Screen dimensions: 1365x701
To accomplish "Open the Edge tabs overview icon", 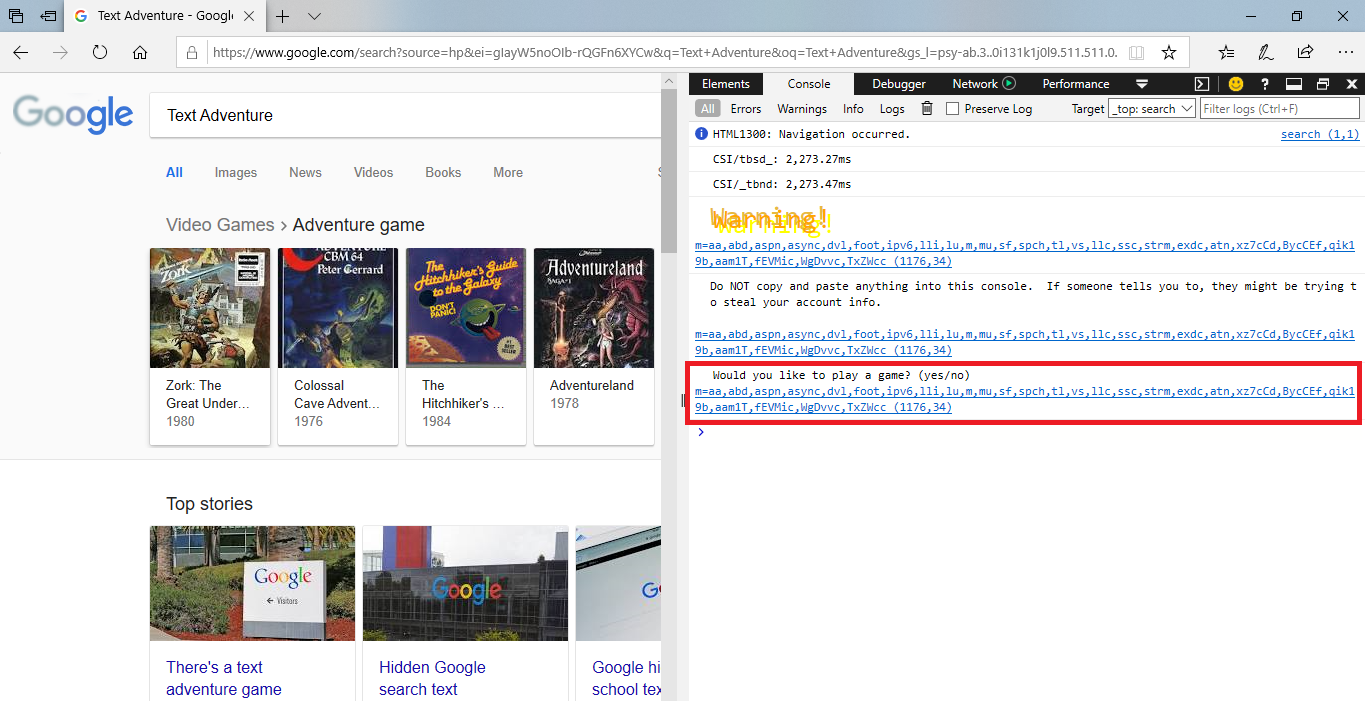I will pos(16,16).
